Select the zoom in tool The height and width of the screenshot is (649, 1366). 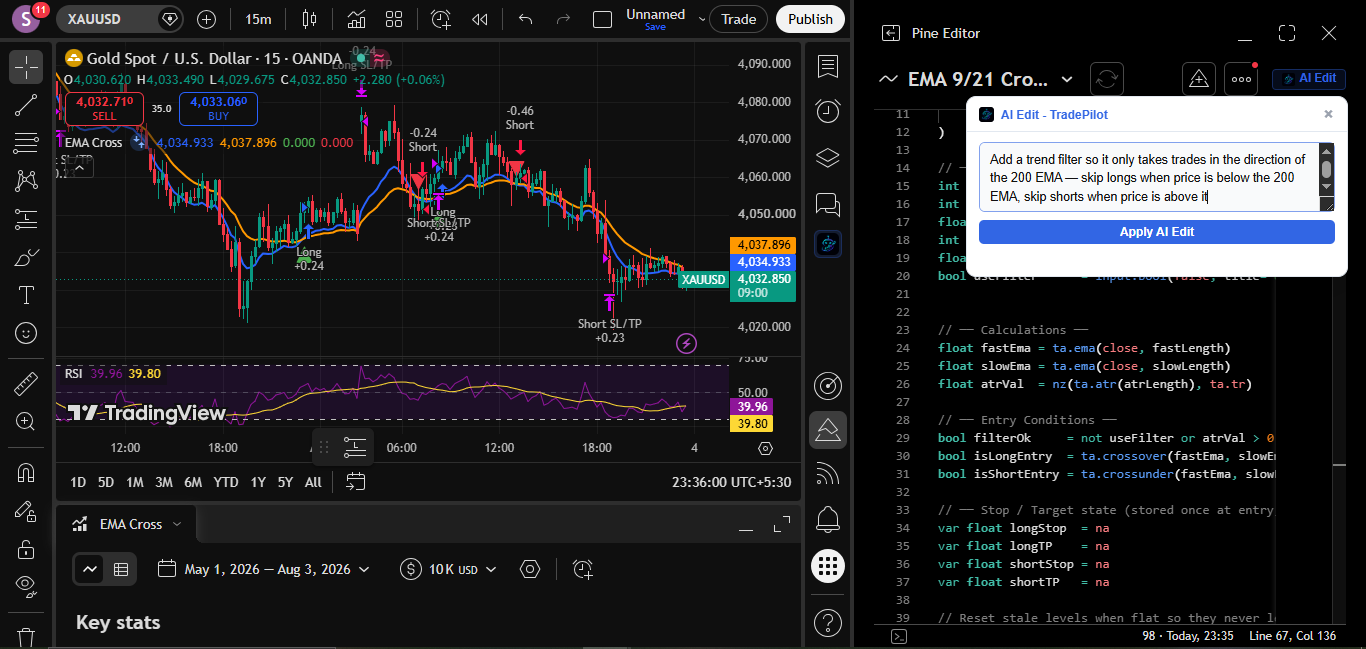(26, 422)
